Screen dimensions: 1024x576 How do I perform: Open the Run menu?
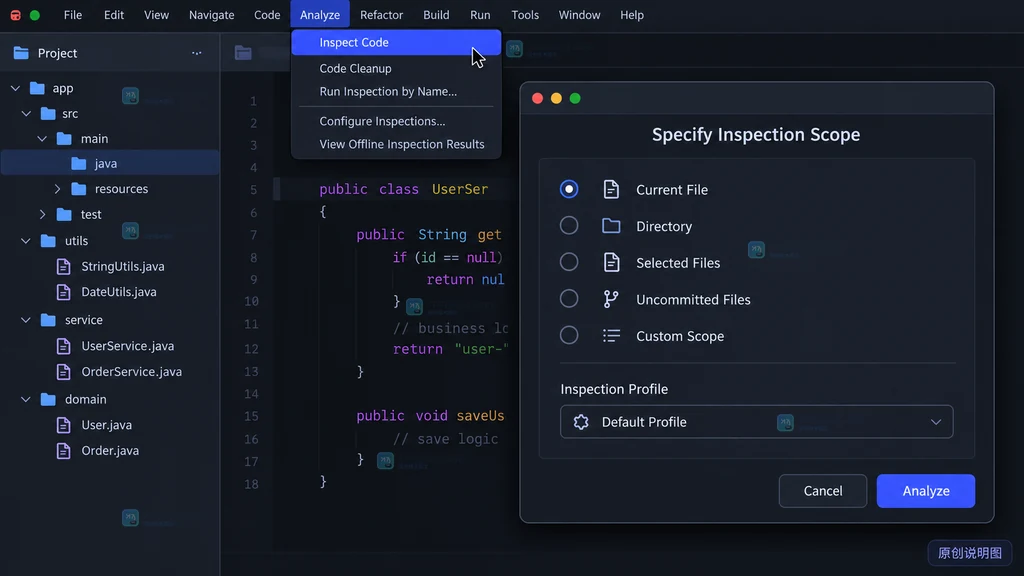pyautogui.click(x=480, y=15)
